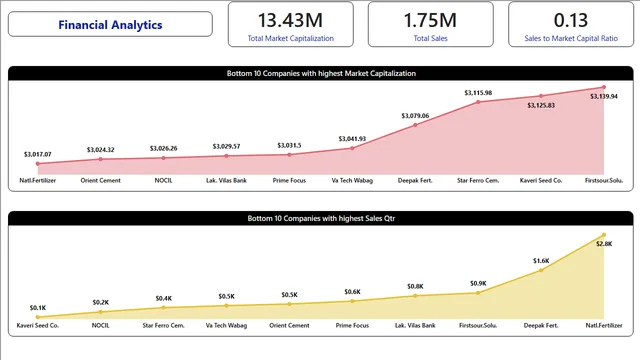Select Va Tech Wabag label in Market Capitalization chart
The image size is (640, 360).
point(352,180)
